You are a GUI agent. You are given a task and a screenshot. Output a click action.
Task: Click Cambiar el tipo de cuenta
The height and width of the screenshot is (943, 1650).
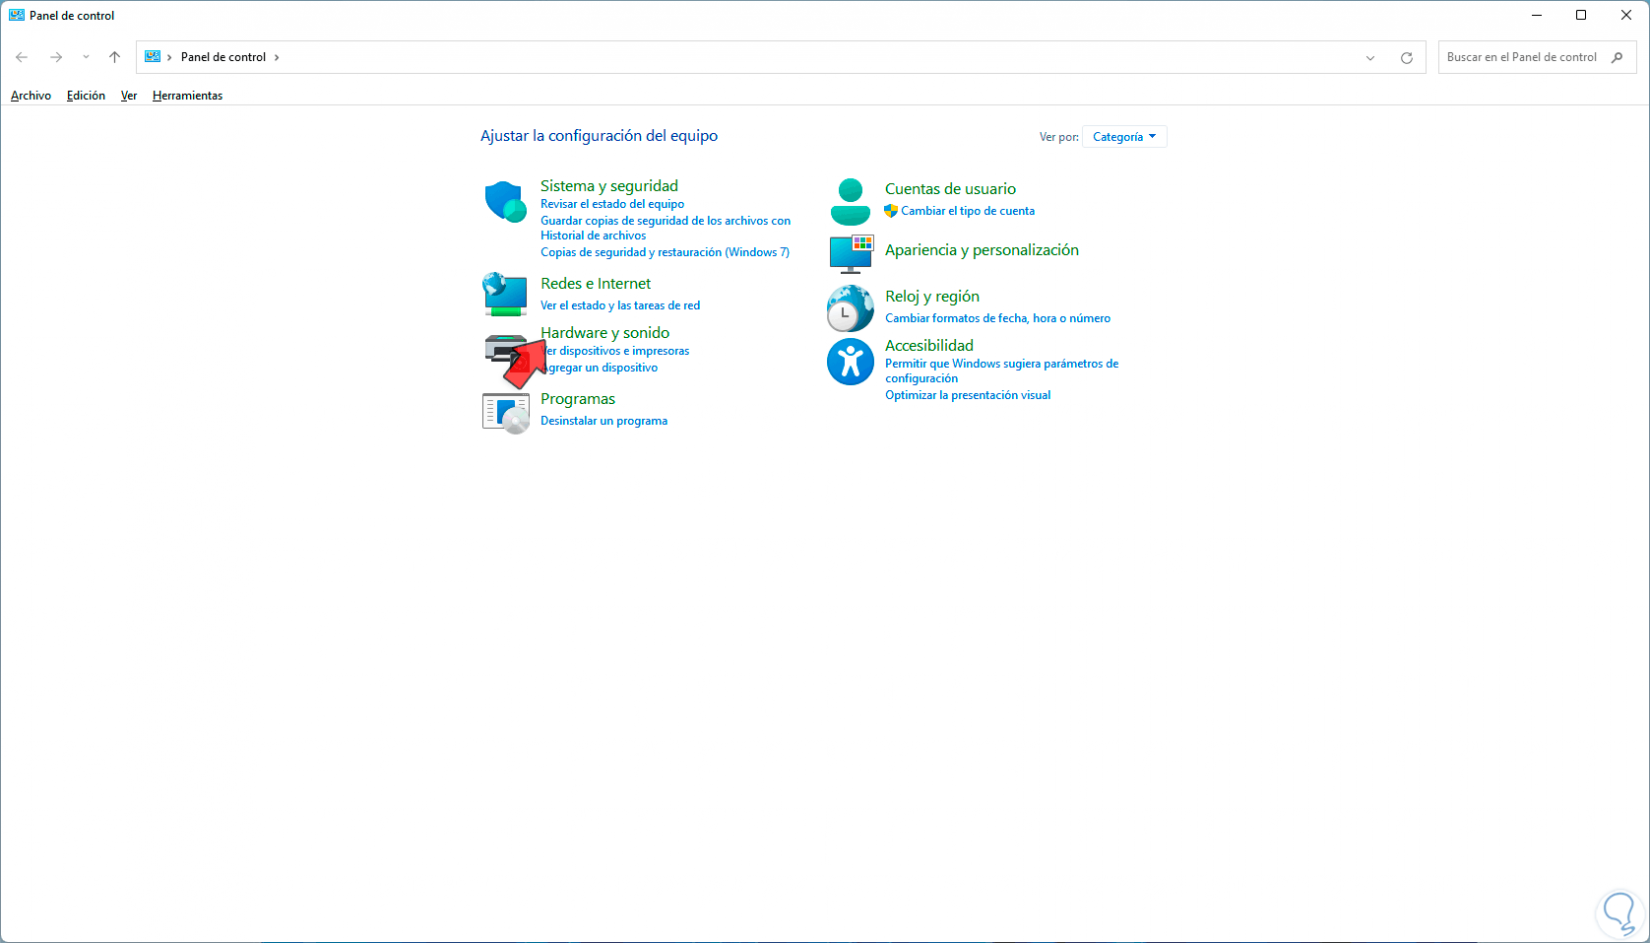point(968,211)
